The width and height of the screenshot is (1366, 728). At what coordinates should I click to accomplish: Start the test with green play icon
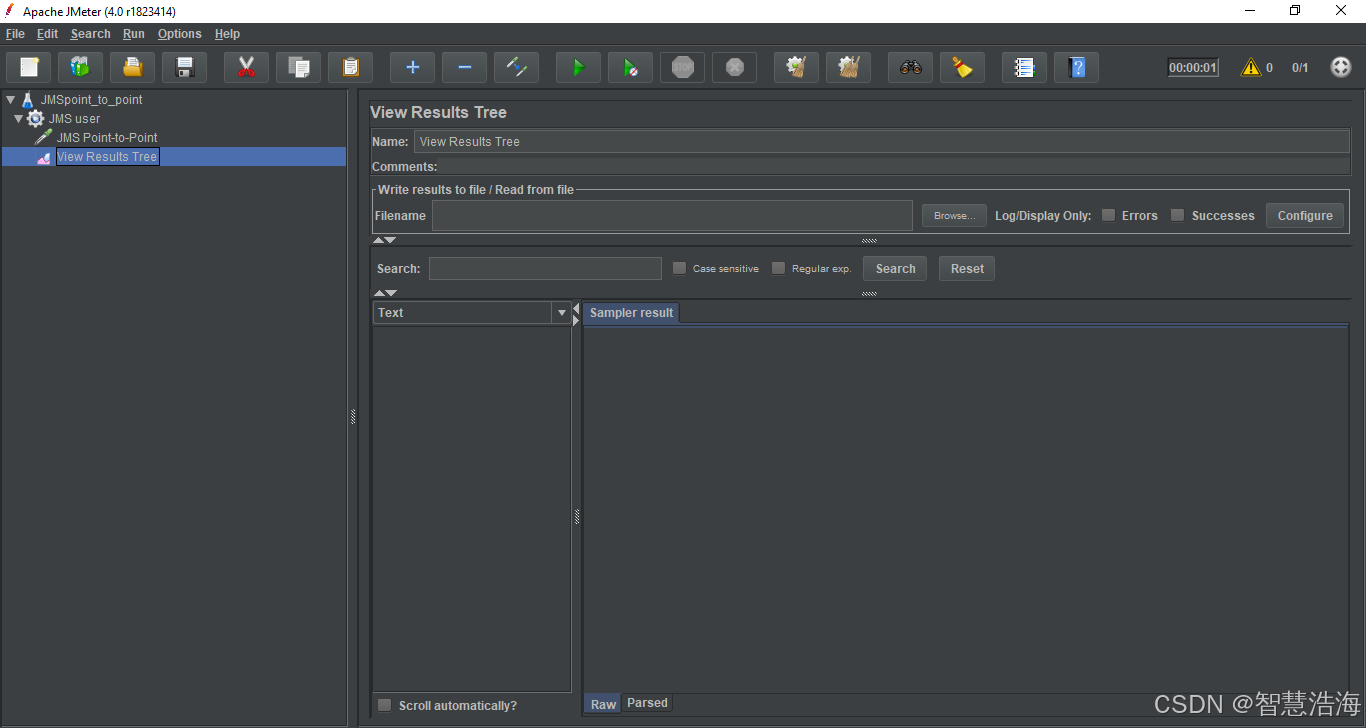coord(578,68)
